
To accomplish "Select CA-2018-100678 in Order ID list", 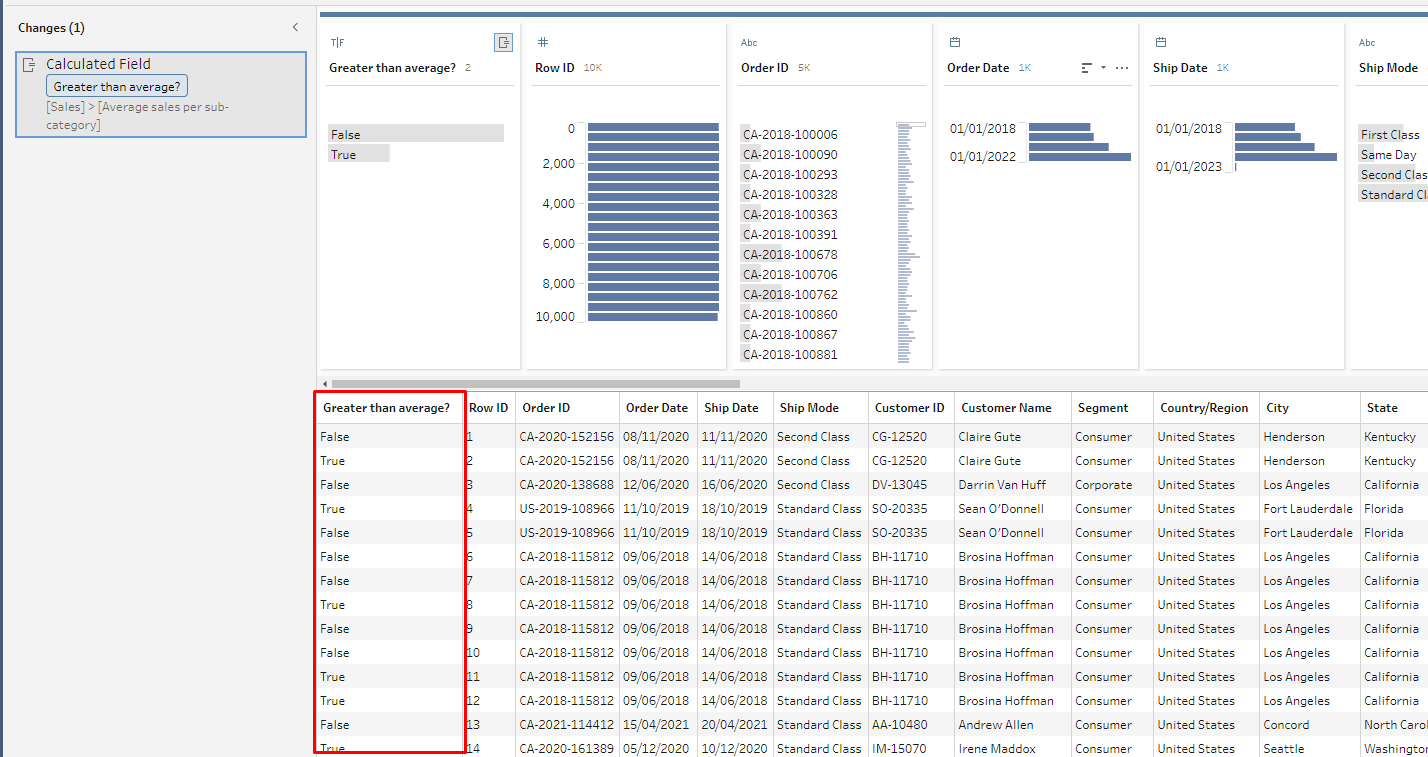I will [x=790, y=255].
